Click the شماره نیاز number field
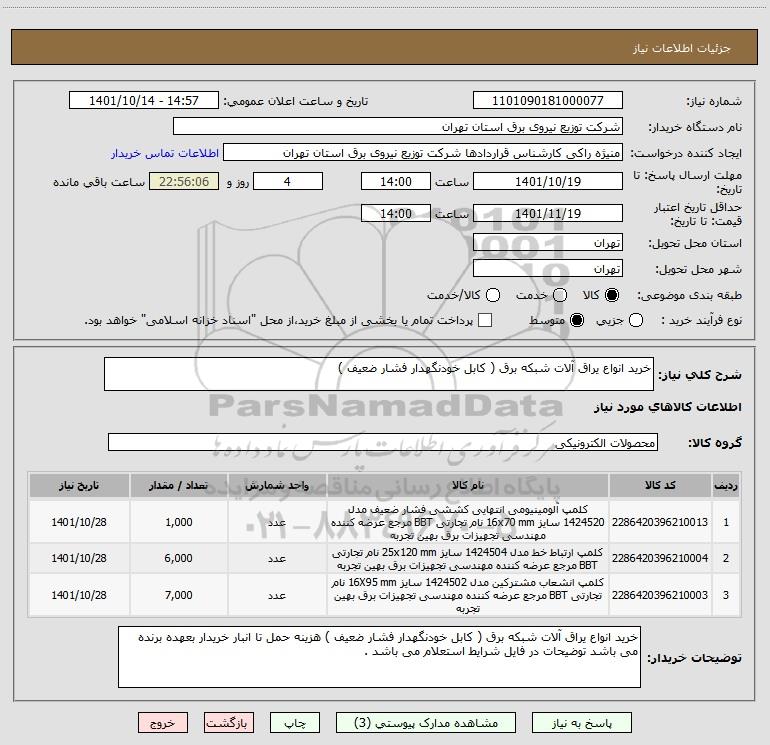This screenshot has height=745, width=770. point(548,100)
